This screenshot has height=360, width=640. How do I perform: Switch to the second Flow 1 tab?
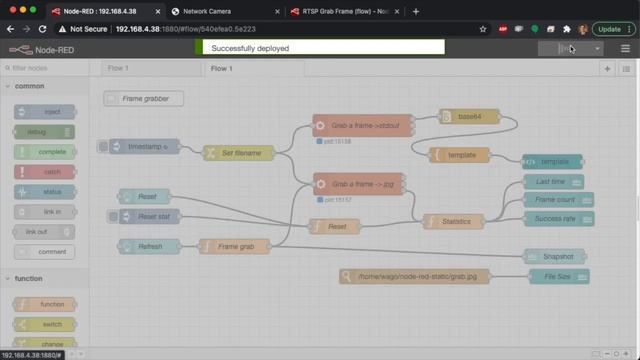[254, 69]
